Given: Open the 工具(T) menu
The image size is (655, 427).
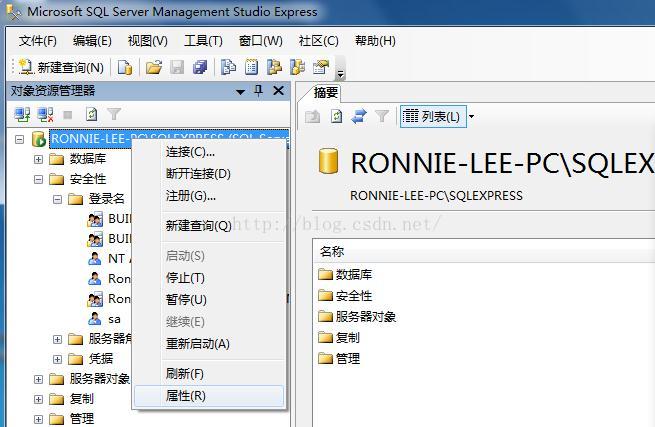Looking at the screenshot, I should point(203,41).
